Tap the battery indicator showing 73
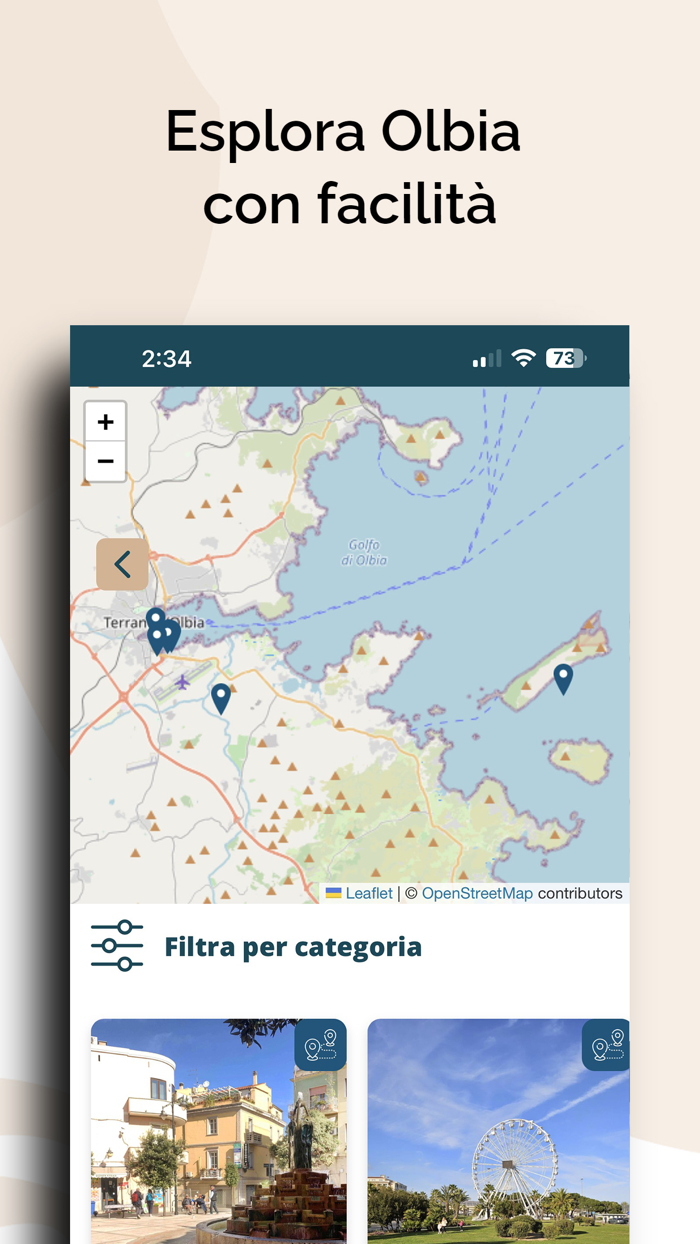This screenshot has width=700, height=1244. 566,358
